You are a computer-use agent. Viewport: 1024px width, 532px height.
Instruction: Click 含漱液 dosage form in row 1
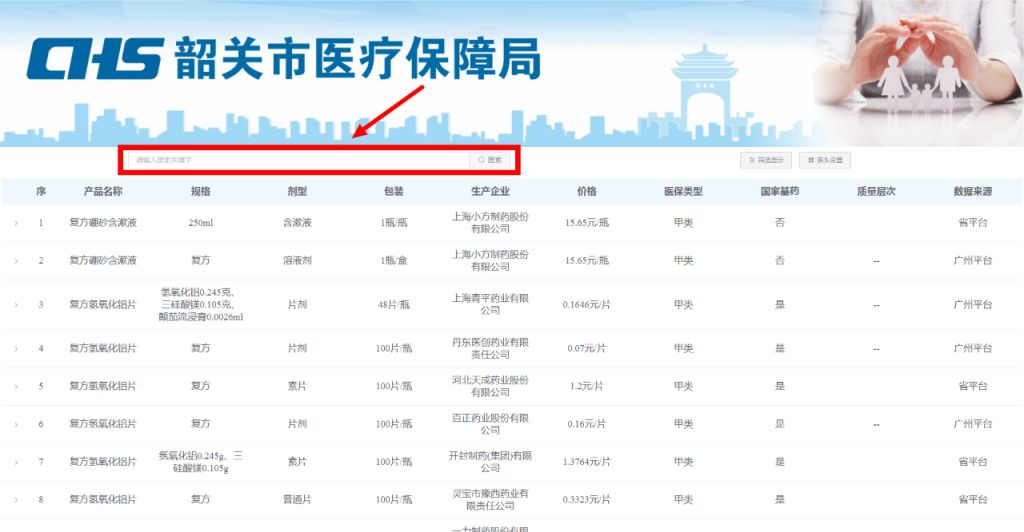point(297,223)
